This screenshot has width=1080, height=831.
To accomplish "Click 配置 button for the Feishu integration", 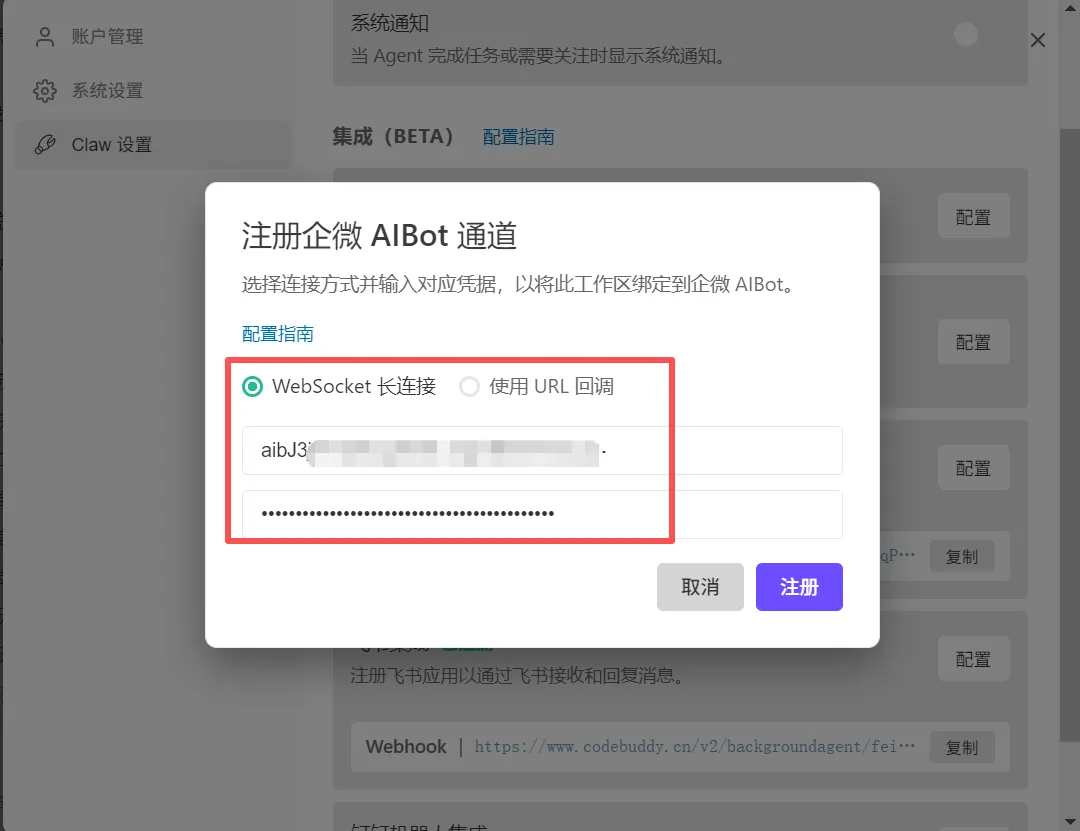I will tap(973, 659).
